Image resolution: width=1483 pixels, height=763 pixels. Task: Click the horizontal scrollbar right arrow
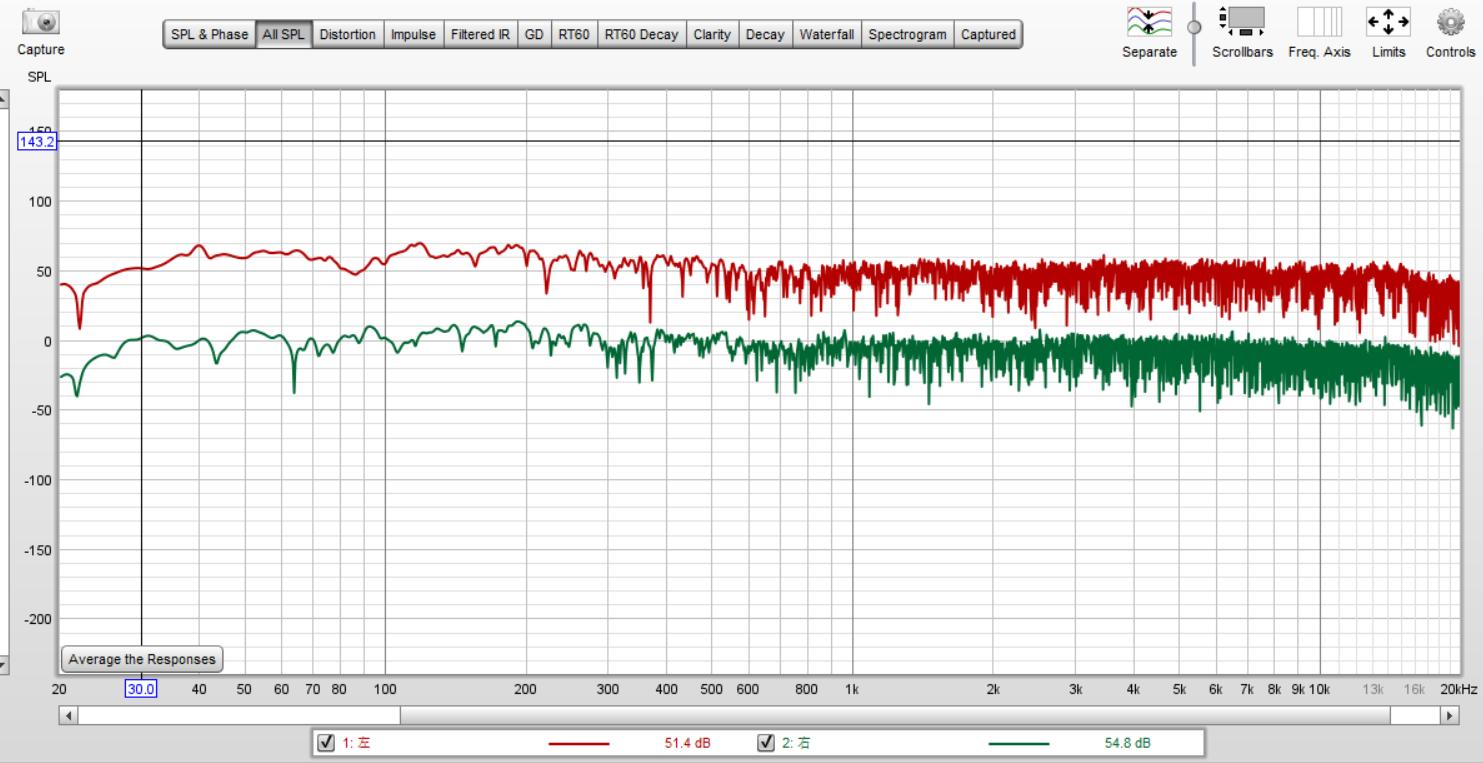coord(1449,716)
